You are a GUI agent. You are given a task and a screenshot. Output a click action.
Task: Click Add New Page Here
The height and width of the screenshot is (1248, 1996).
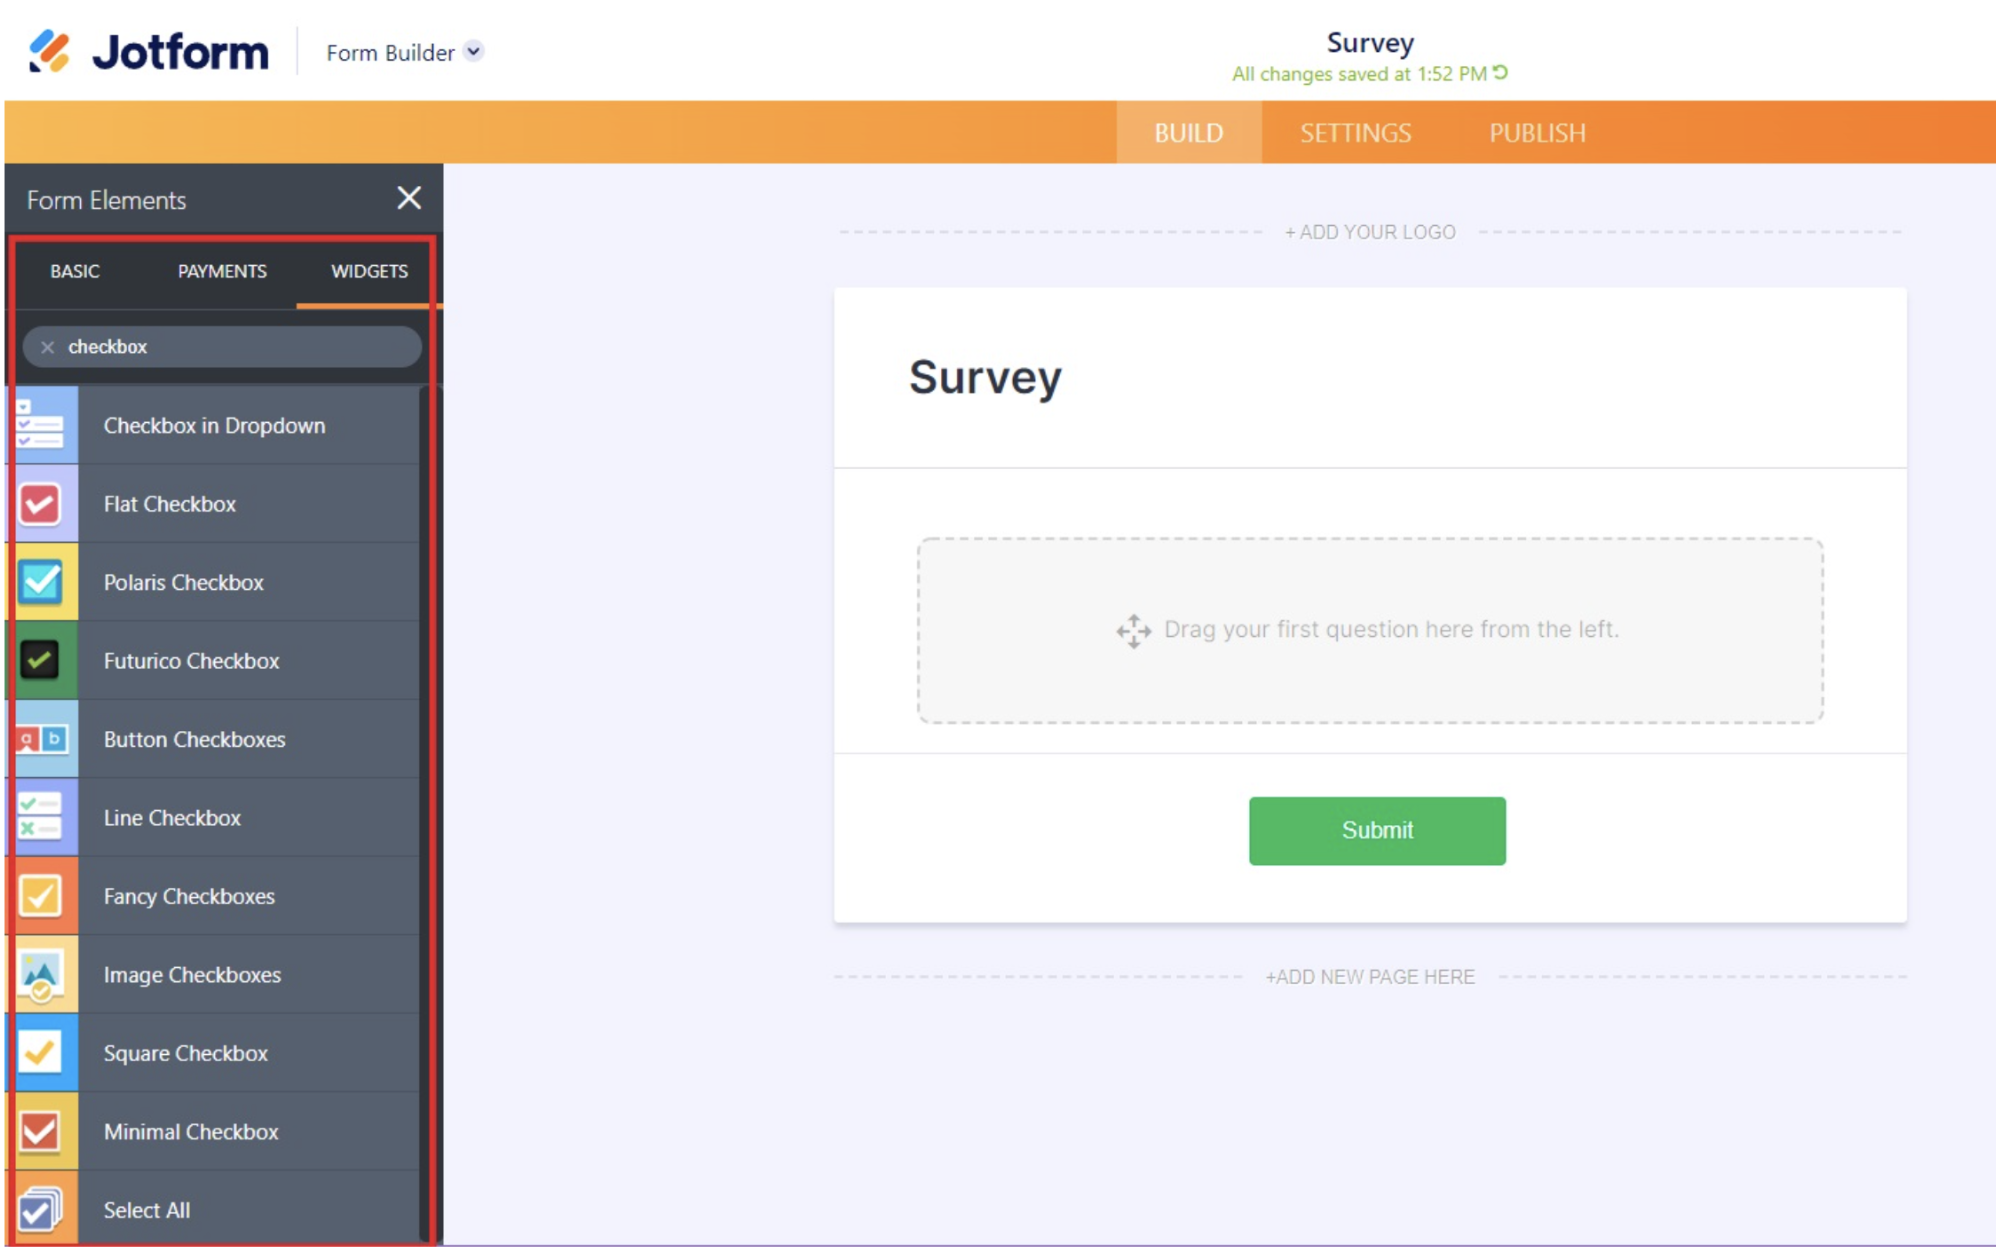[1370, 976]
